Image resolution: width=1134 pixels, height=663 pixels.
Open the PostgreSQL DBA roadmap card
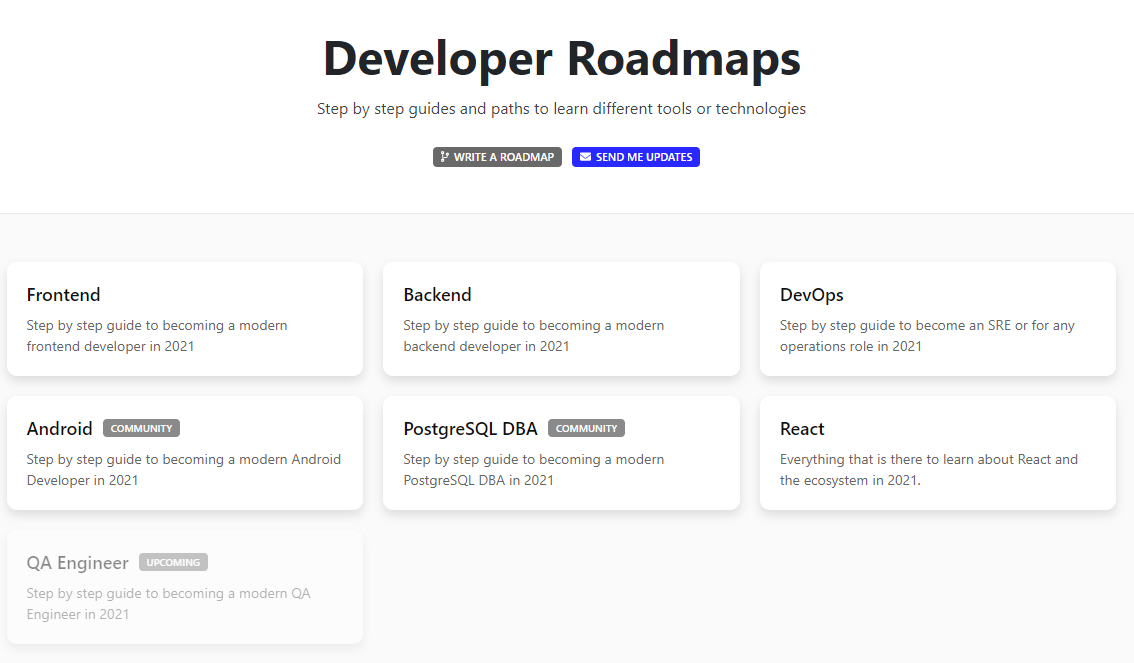coord(561,453)
